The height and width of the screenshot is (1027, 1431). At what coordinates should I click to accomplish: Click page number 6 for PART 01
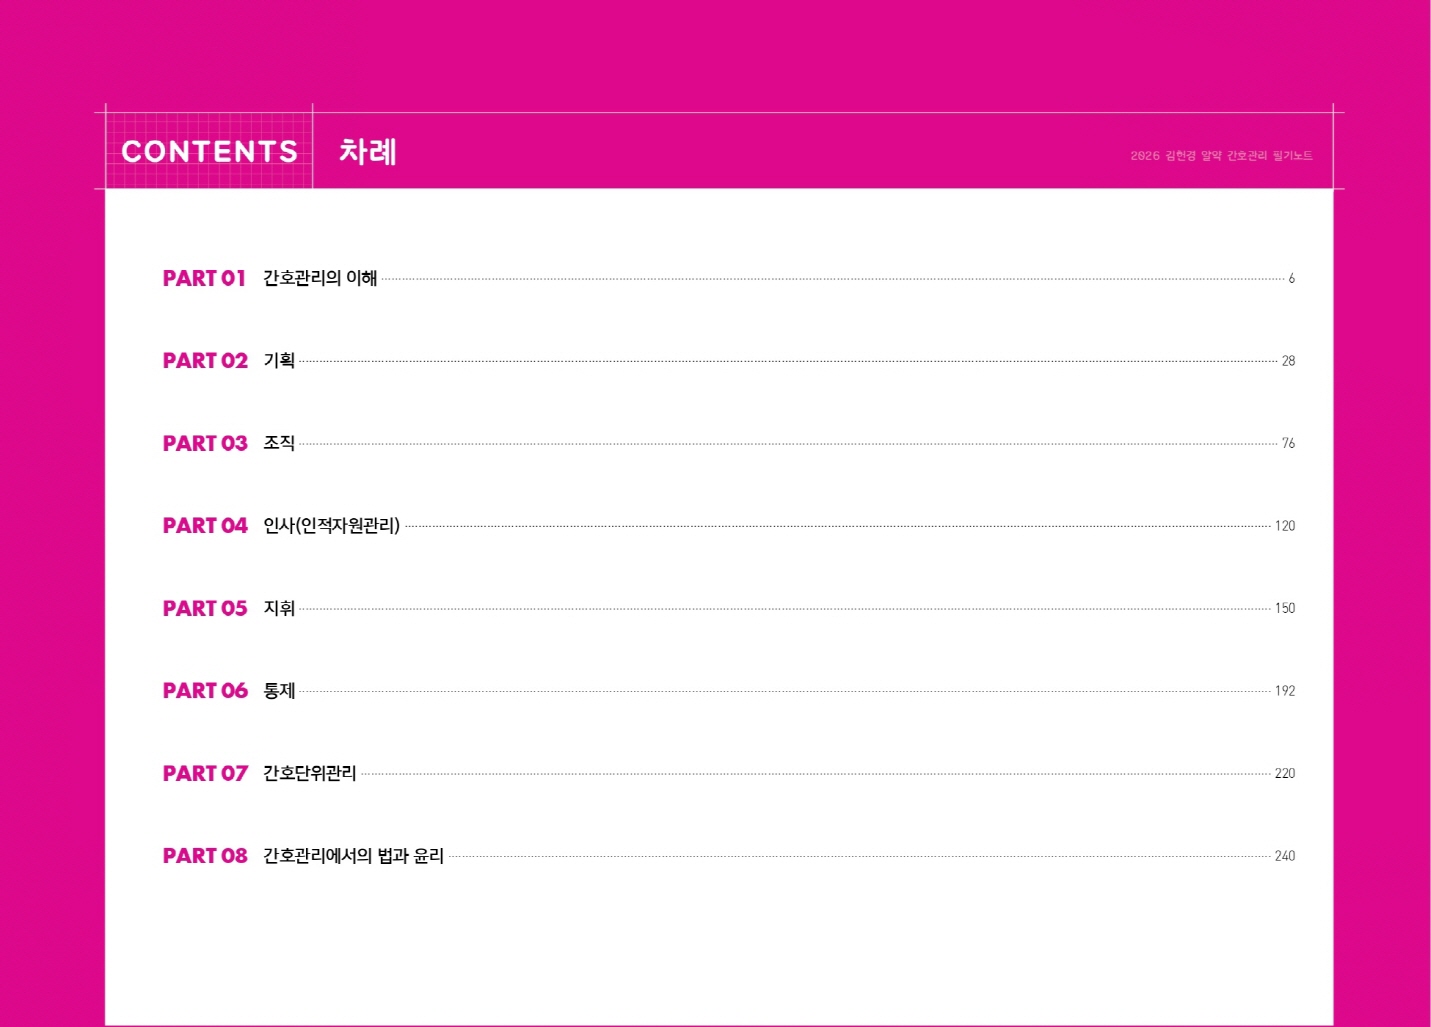pyautogui.click(x=1291, y=278)
